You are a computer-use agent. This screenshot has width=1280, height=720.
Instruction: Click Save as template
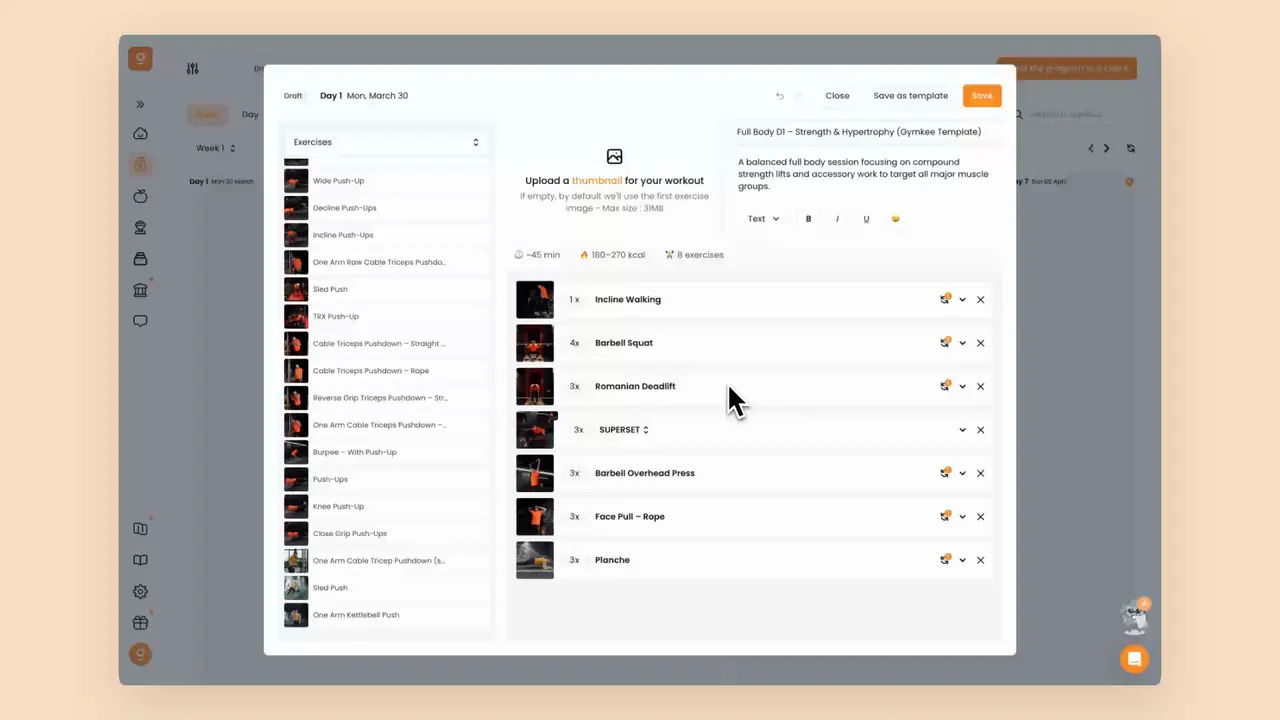[x=910, y=96]
